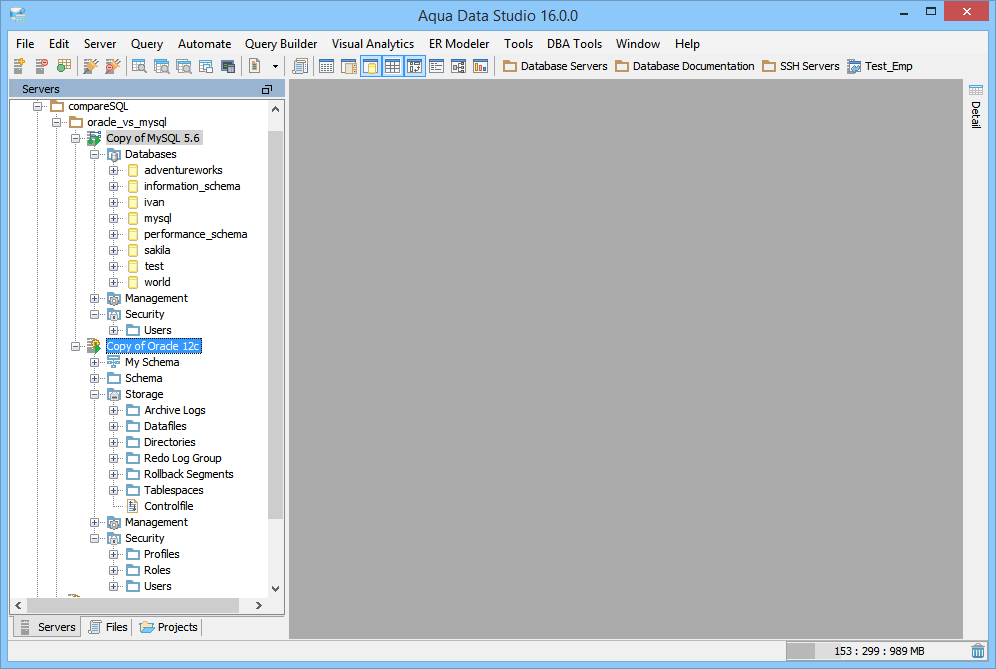Open SSH Servers bookmark folder
The width and height of the screenshot is (996, 669).
[x=801, y=66]
